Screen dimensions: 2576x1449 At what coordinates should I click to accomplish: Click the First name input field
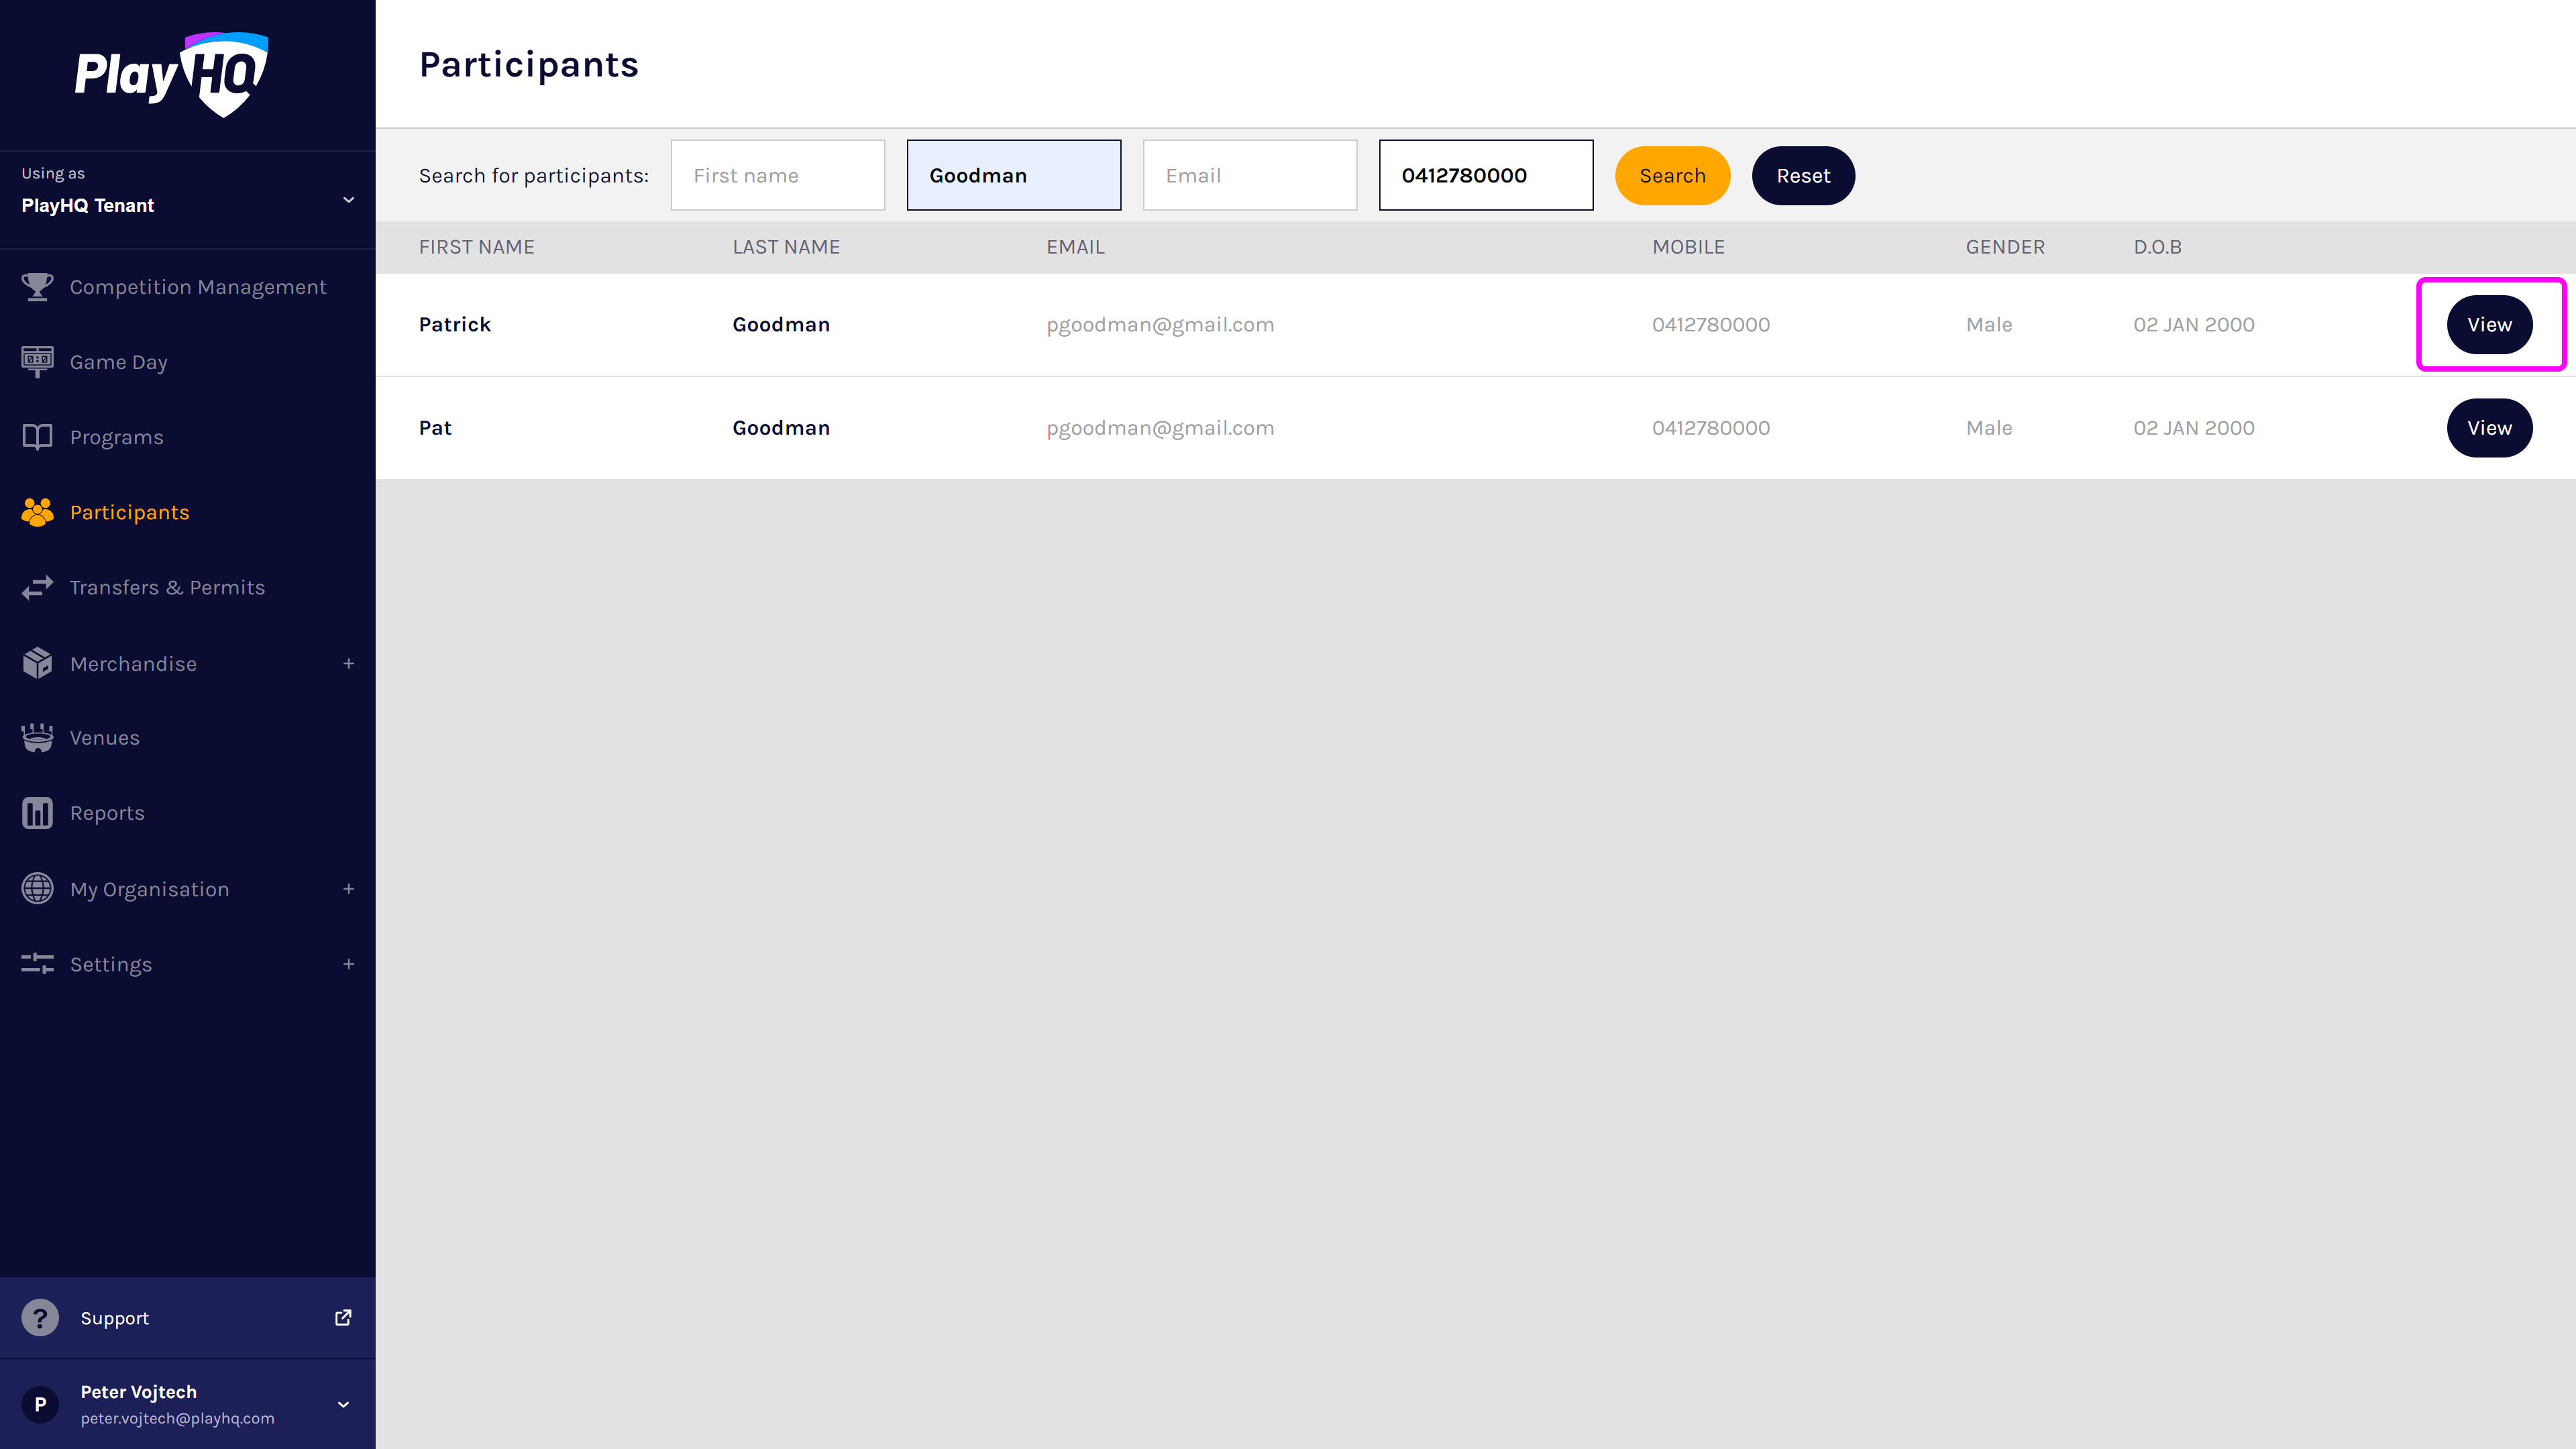[778, 175]
